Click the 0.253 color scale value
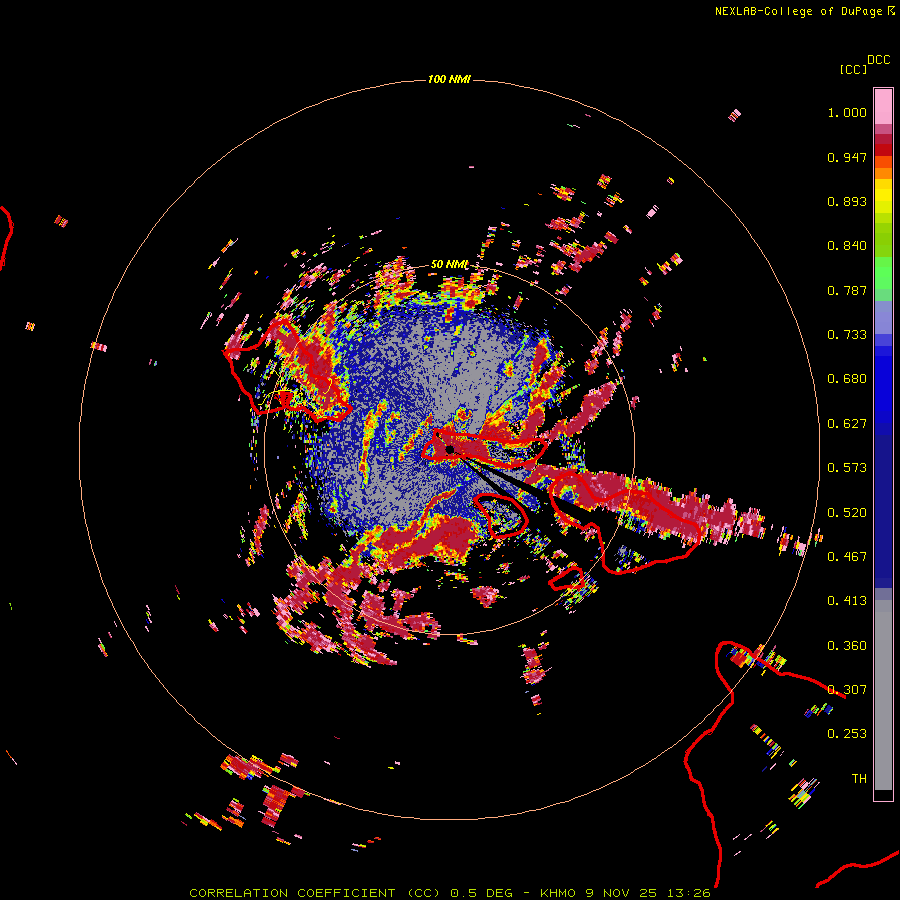This screenshot has width=900, height=900. pyautogui.click(x=847, y=734)
